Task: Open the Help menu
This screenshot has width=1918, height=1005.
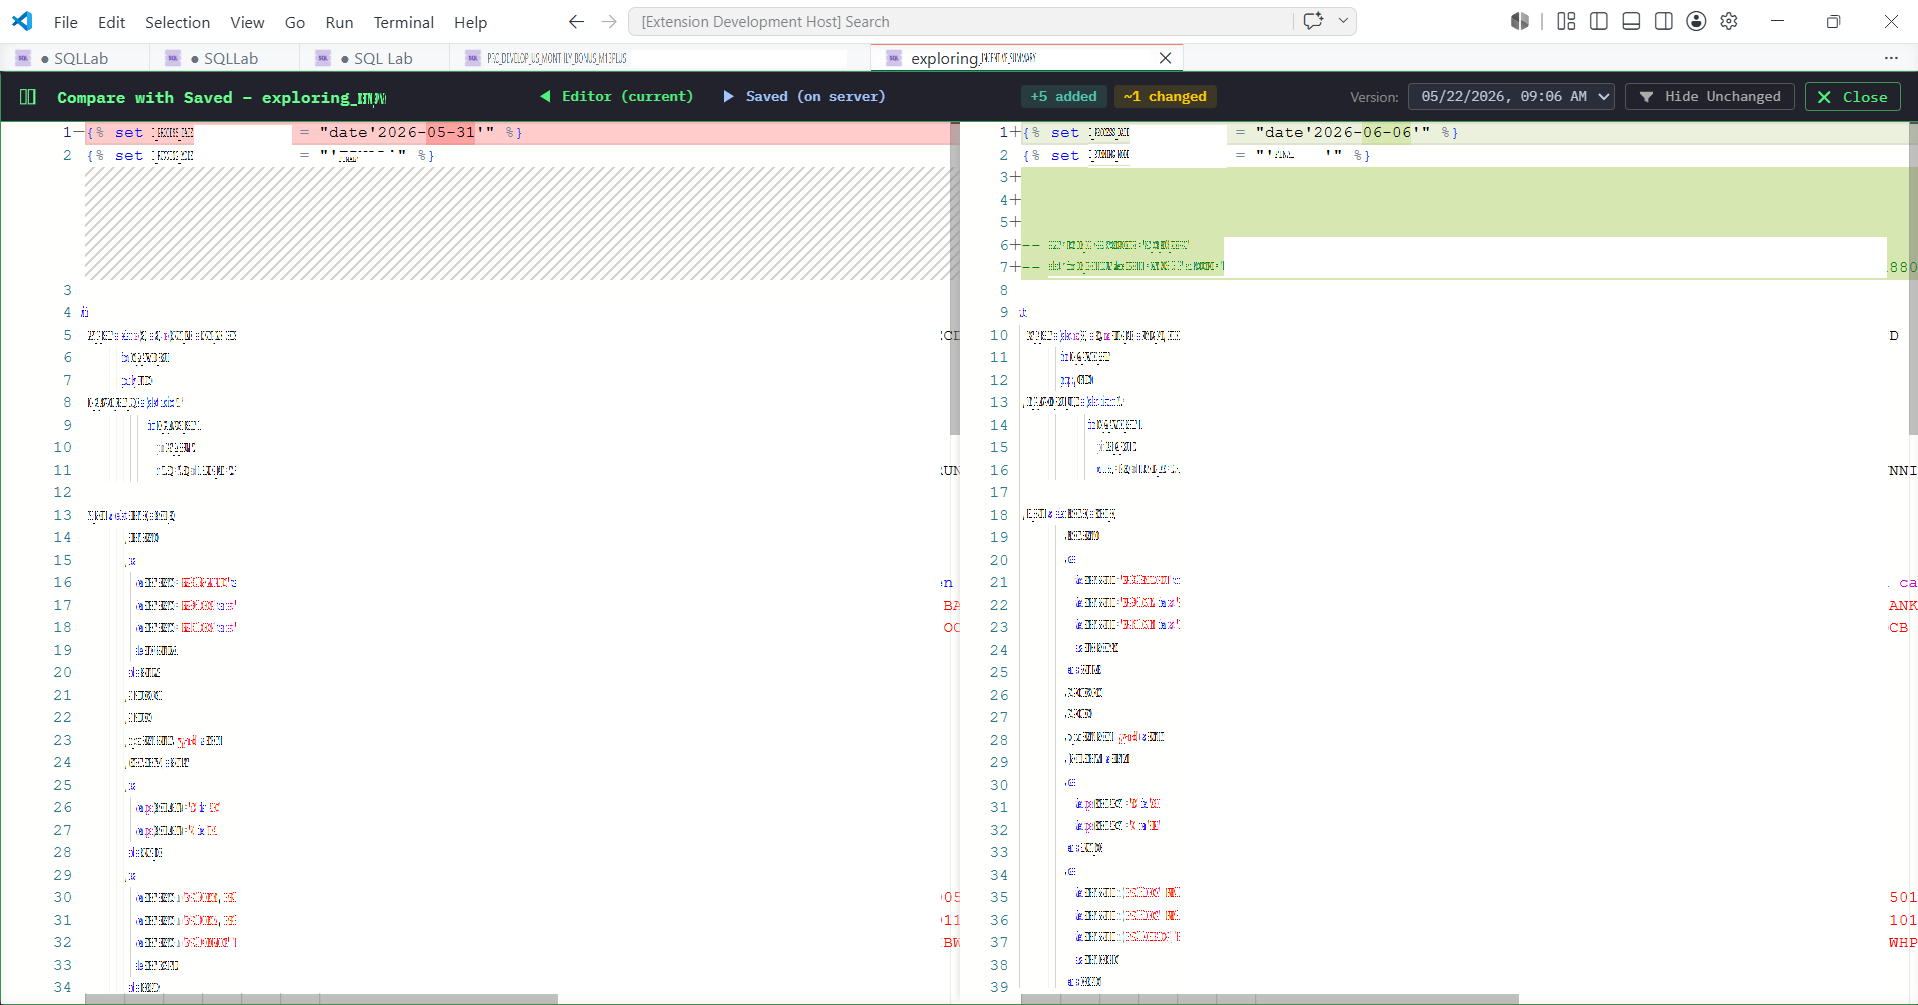Action: point(470,22)
